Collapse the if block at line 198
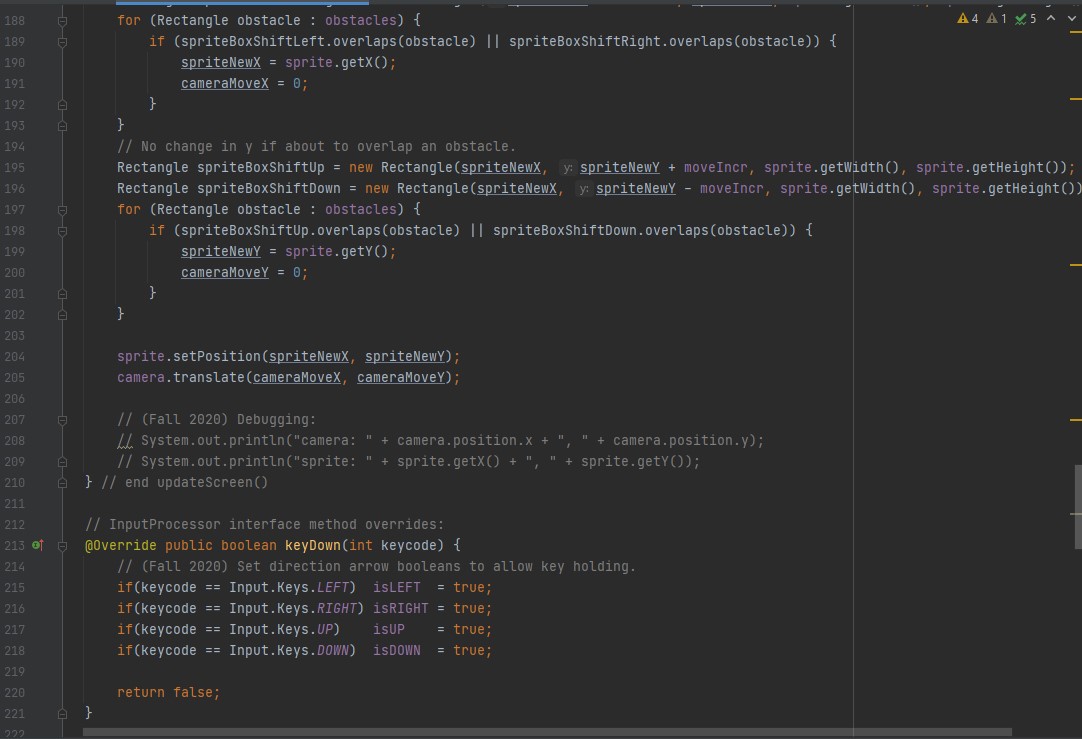 (x=61, y=230)
